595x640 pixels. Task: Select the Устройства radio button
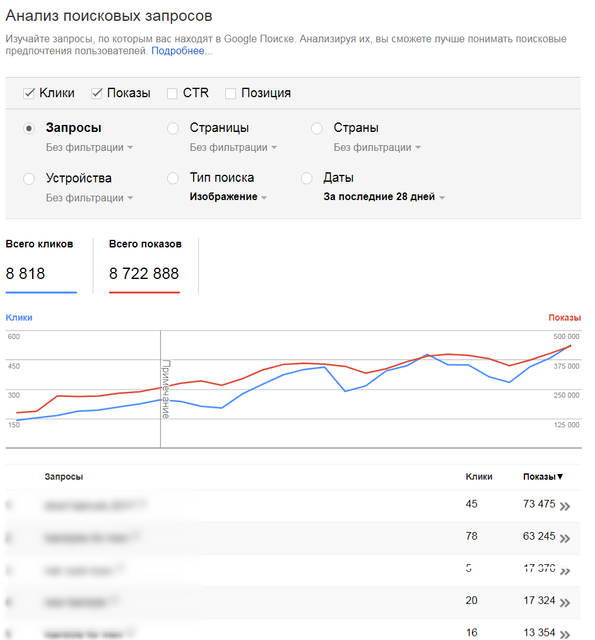(29, 179)
